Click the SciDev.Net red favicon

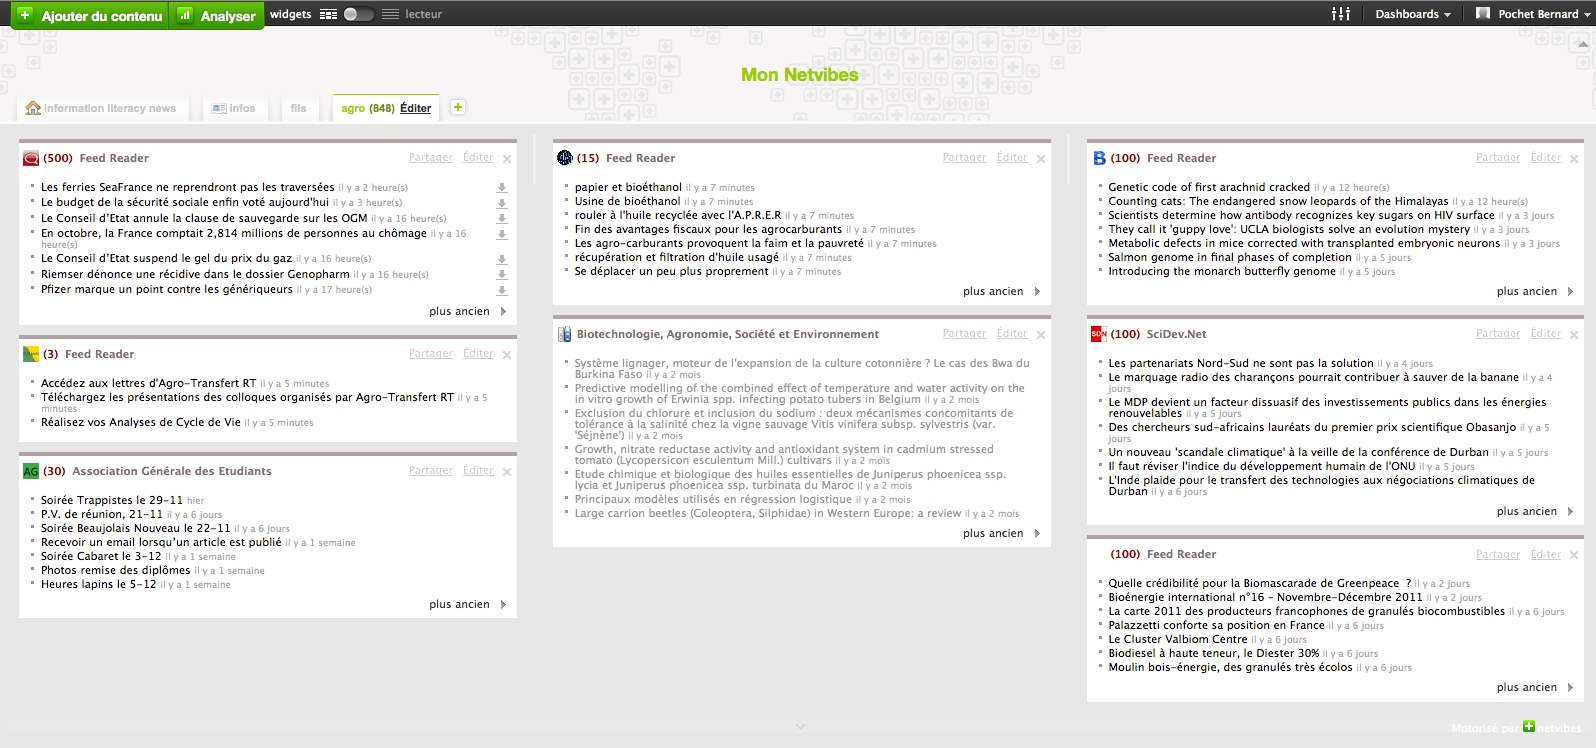pyautogui.click(x=1099, y=334)
